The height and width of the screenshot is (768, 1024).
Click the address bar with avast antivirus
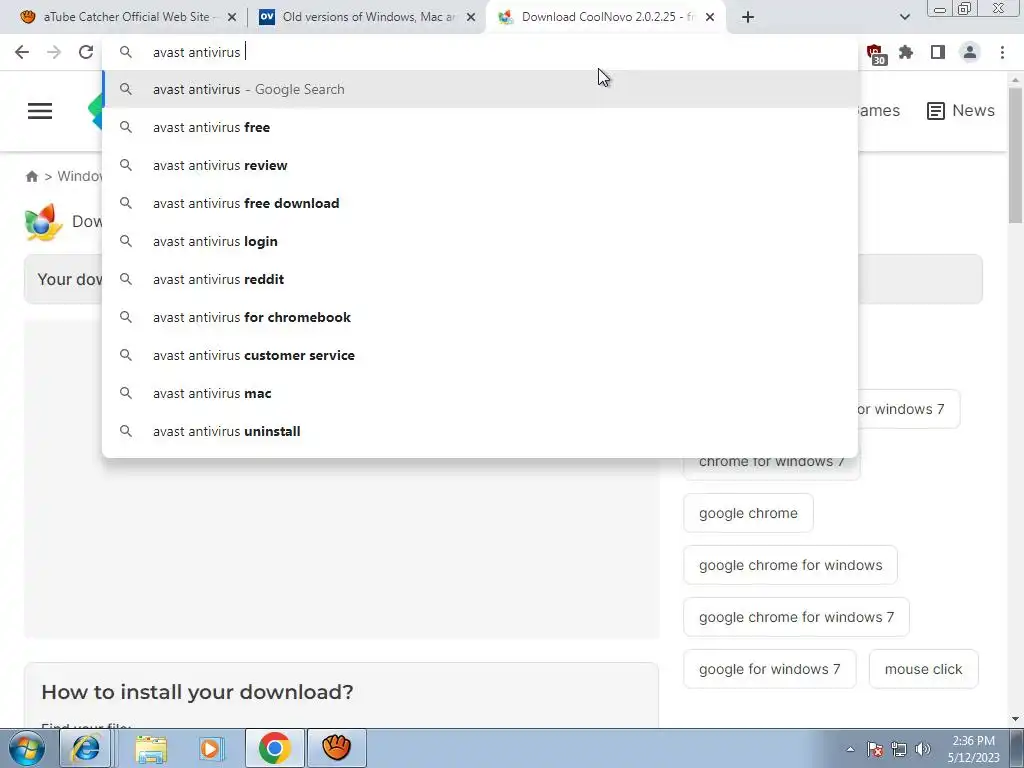[480, 52]
